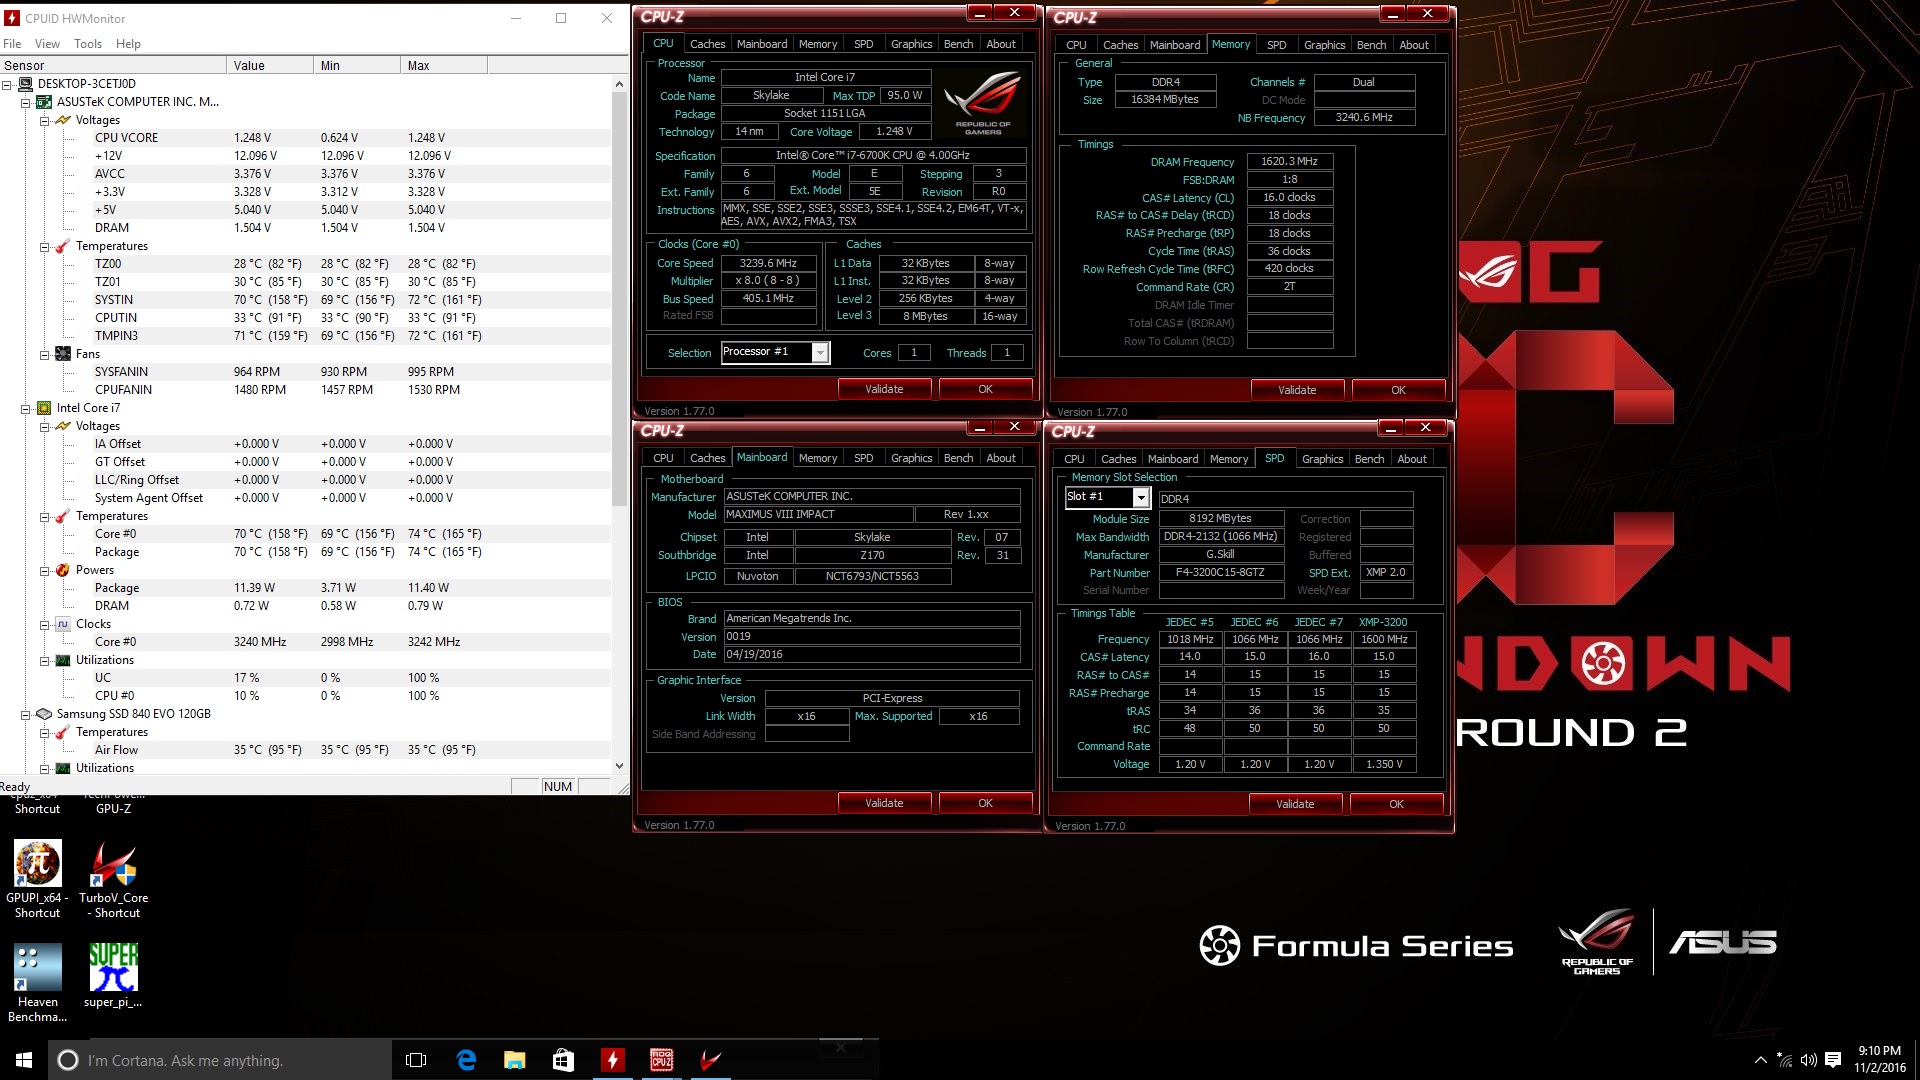Show hidden system tray icons
This screenshot has height=1080, width=1920.
click(x=1760, y=1060)
